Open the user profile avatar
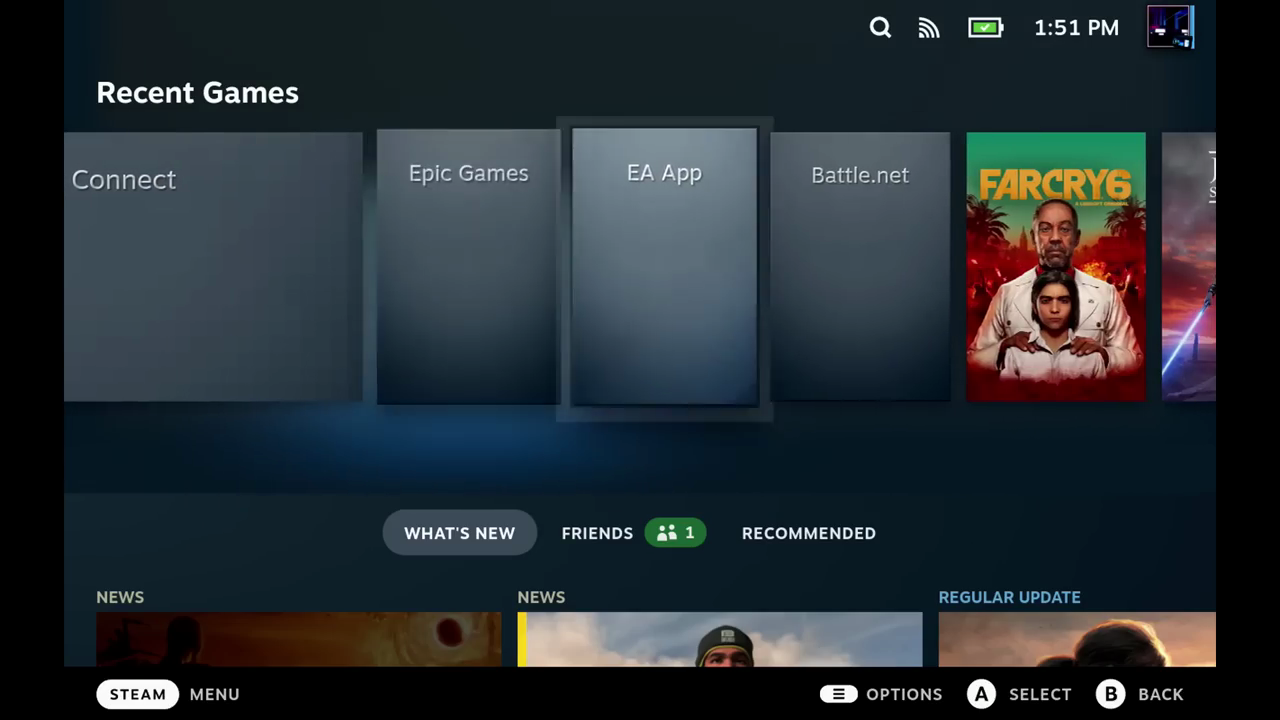The width and height of the screenshot is (1280, 720). 1170,27
